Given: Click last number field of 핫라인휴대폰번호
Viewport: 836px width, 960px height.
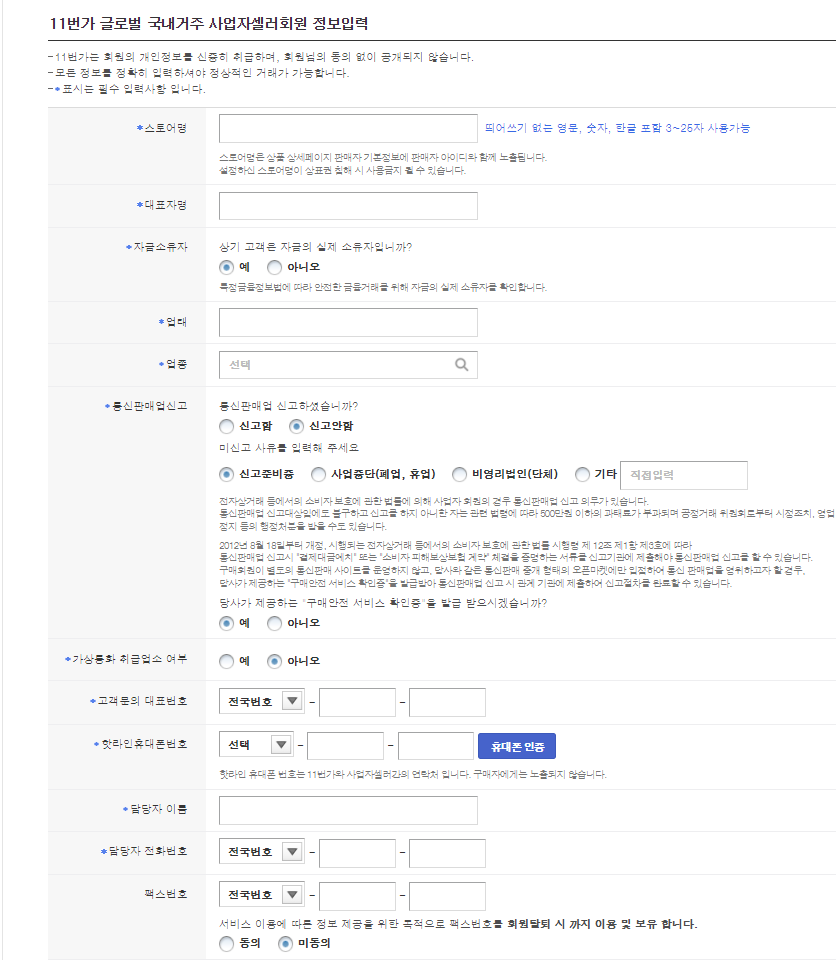Looking at the screenshot, I should pos(435,746).
